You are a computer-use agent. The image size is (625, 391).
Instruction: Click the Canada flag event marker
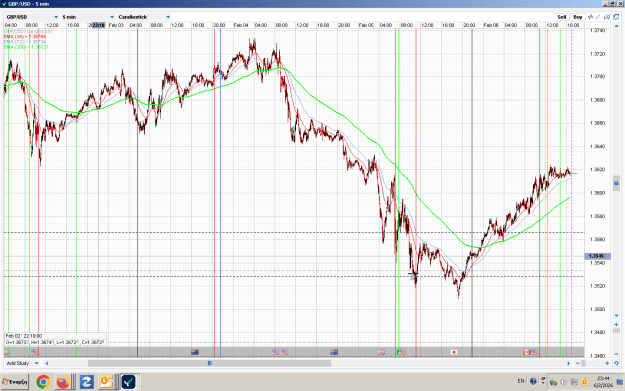[527, 352]
